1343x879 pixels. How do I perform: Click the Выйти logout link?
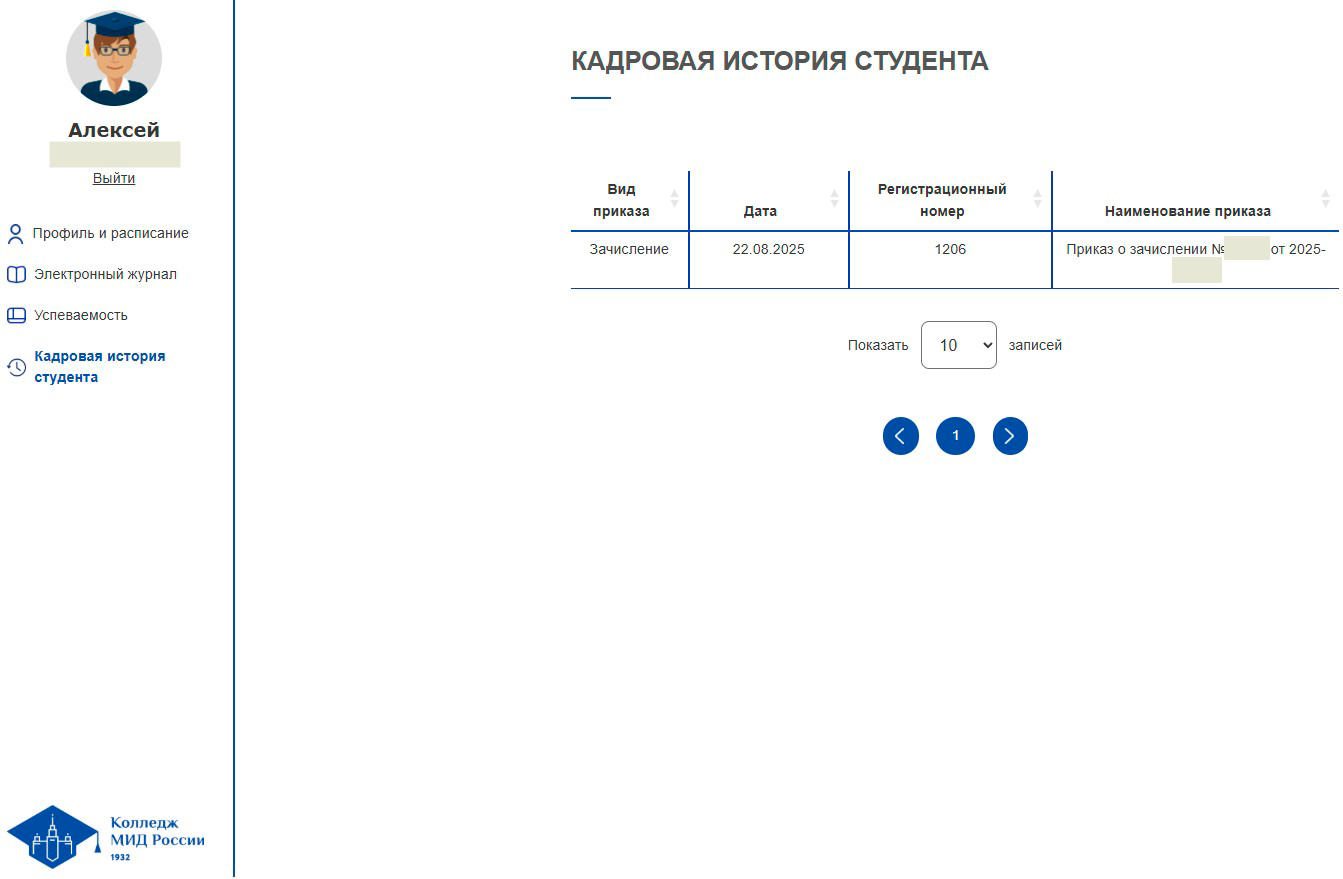[x=114, y=178]
